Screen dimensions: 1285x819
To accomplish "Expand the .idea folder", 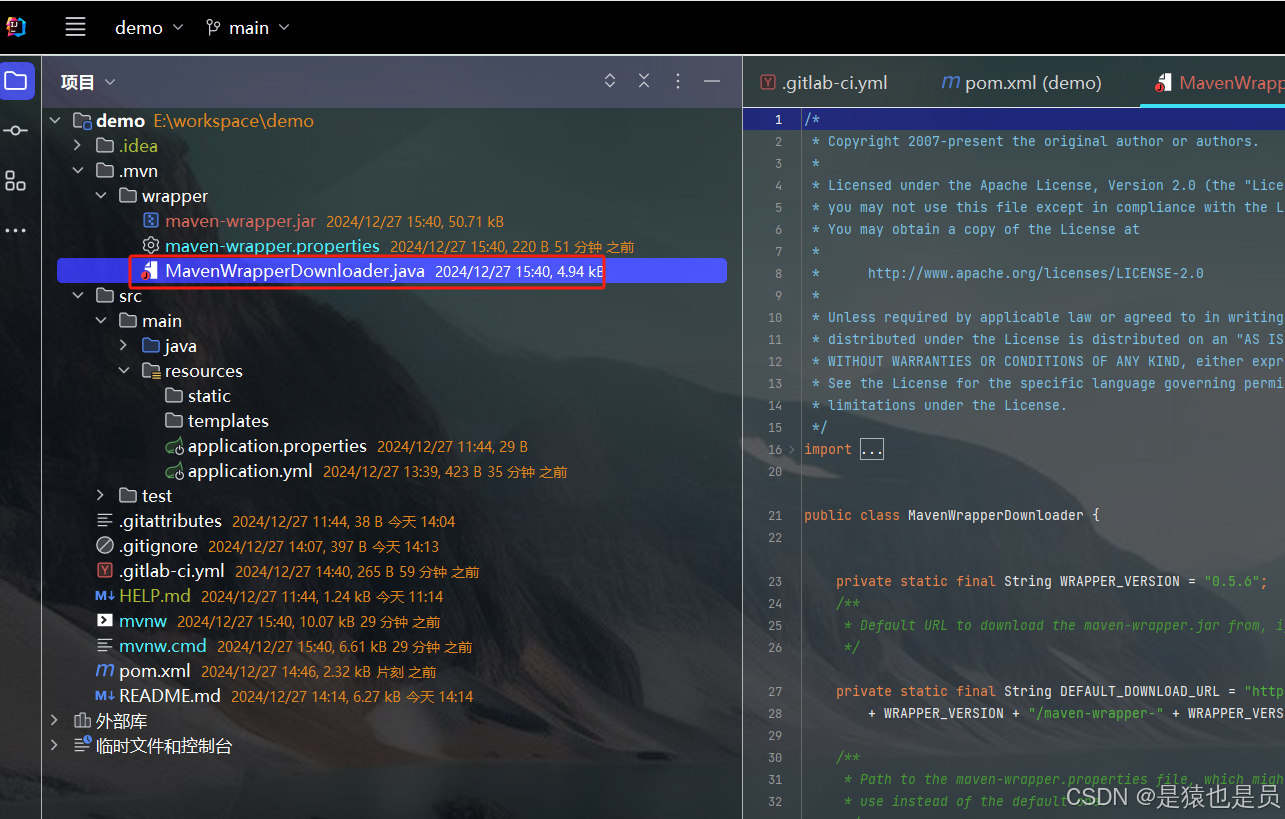I will point(77,146).
